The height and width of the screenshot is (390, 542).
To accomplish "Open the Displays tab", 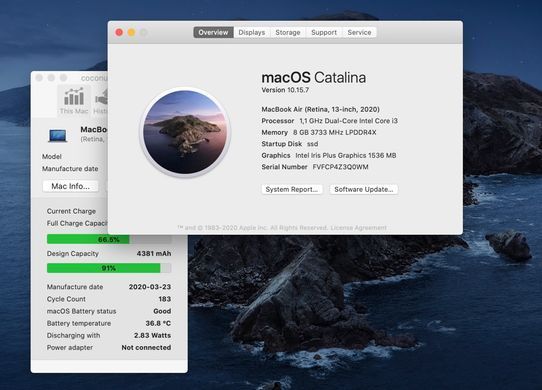I will click(x=252, y=32).
